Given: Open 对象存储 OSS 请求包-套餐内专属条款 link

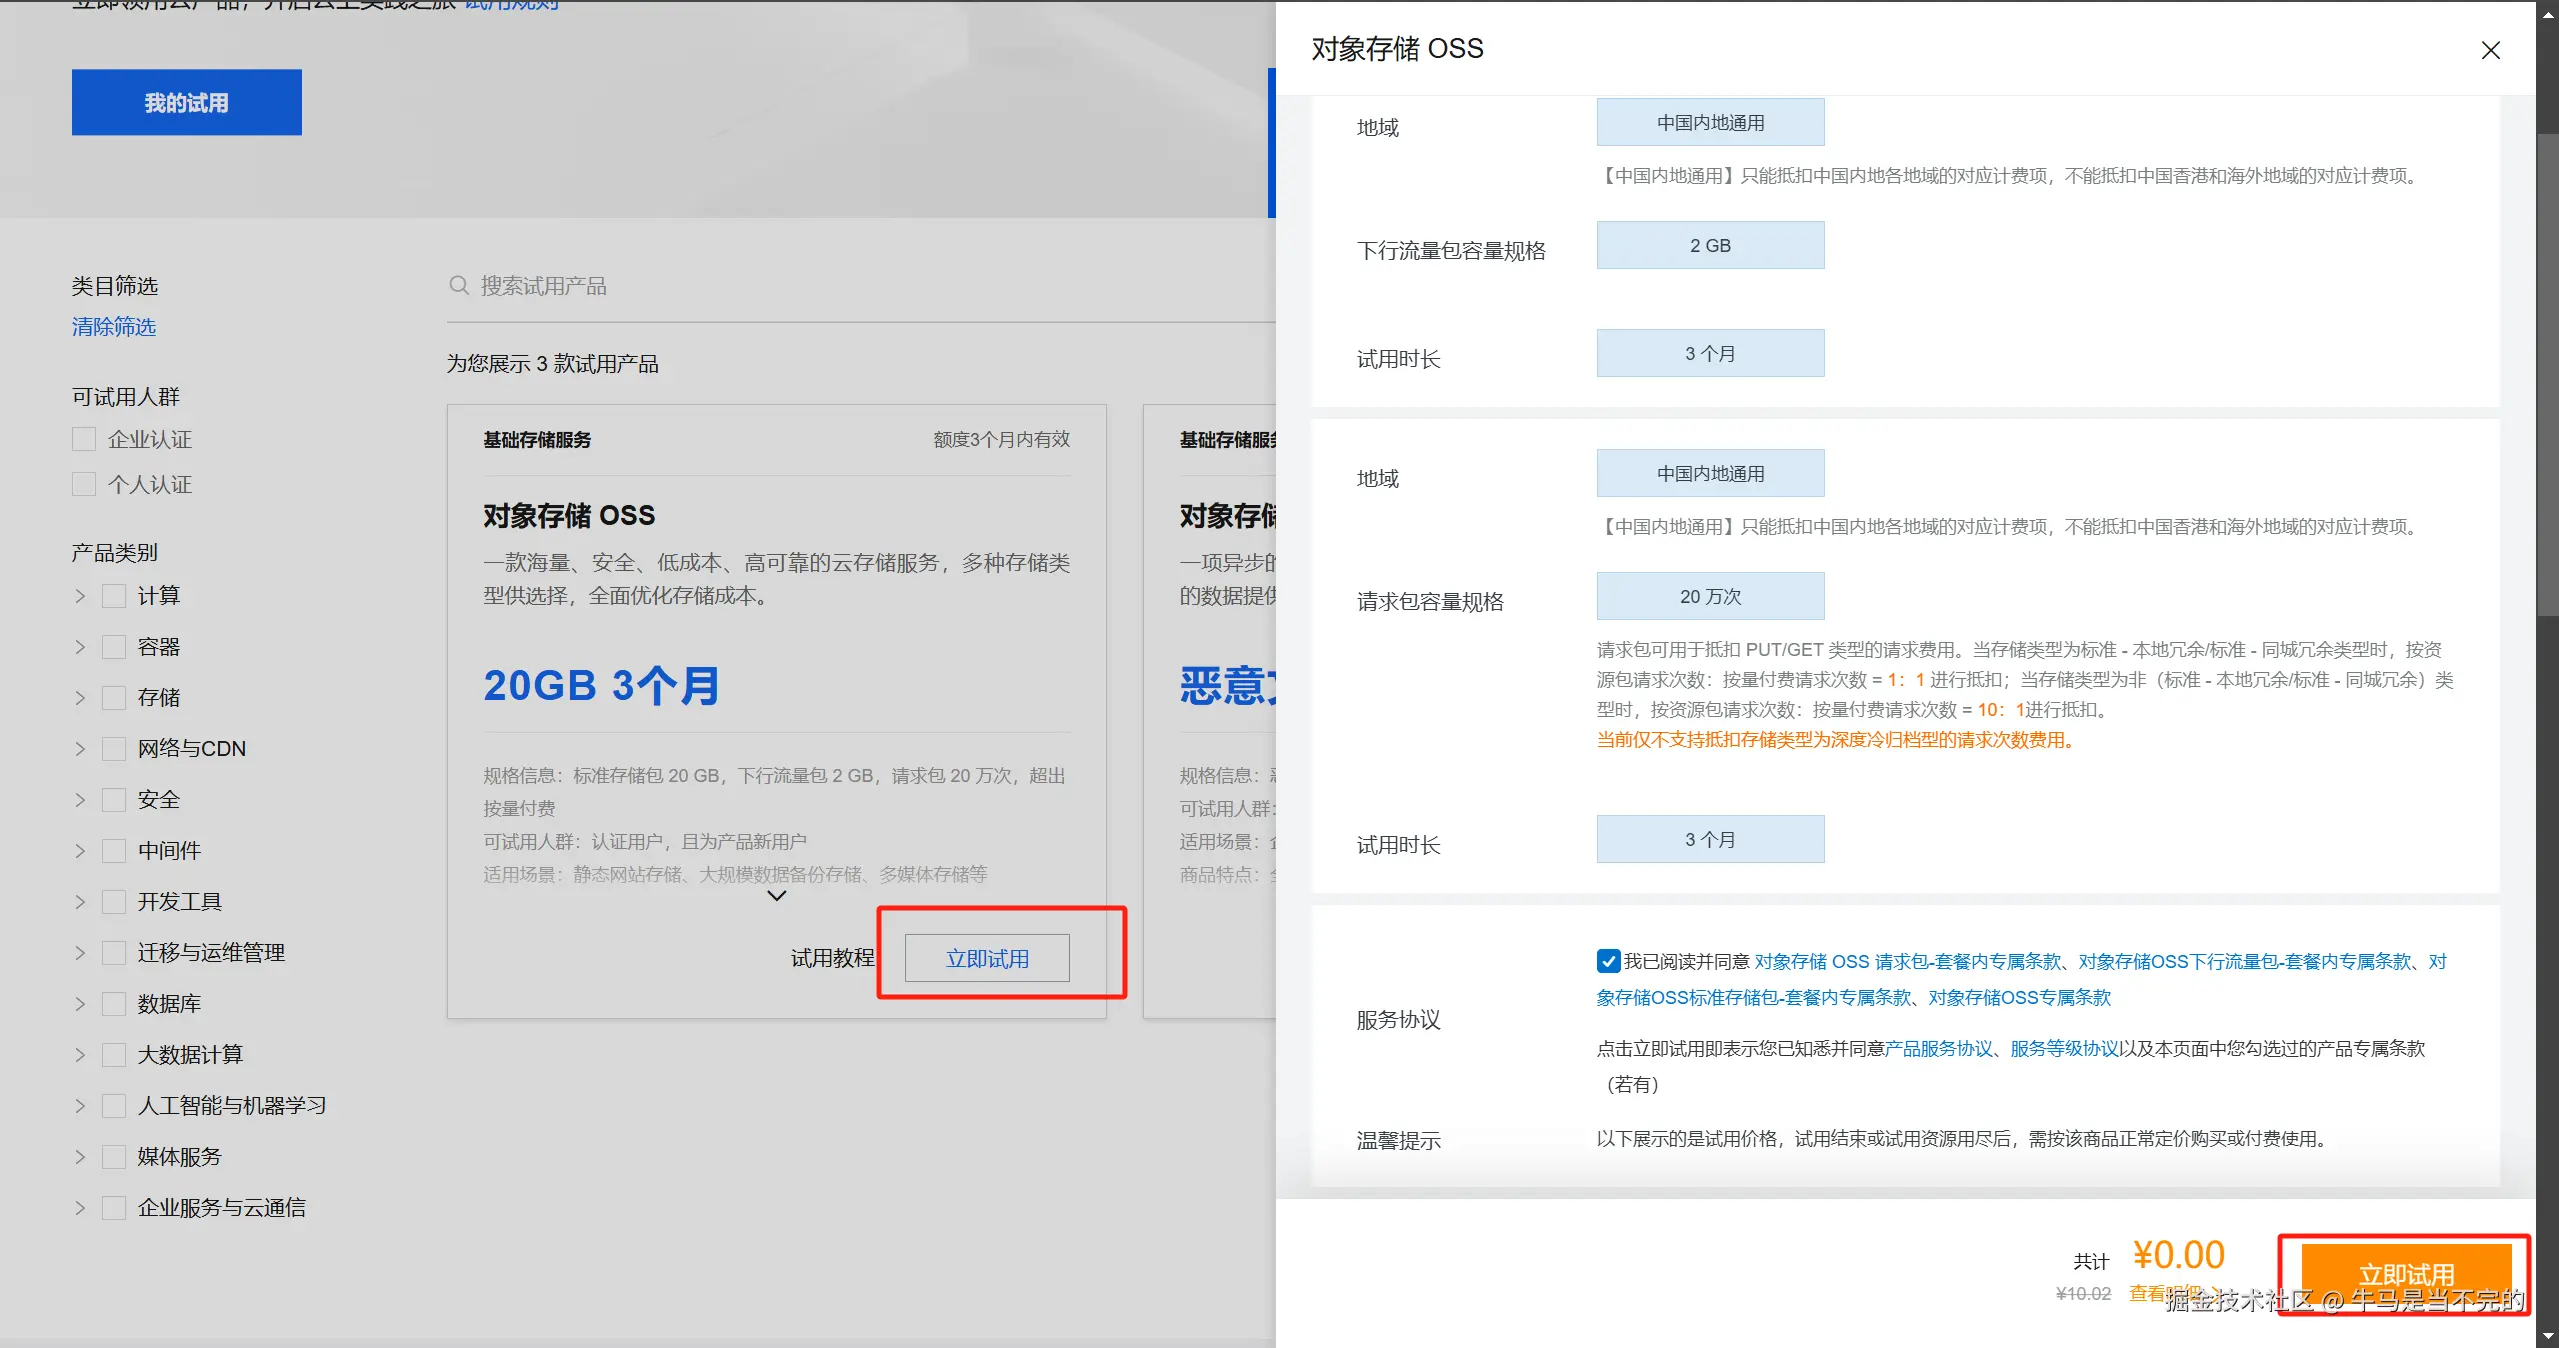Looking at the screenshot, I should [1908, 962].
